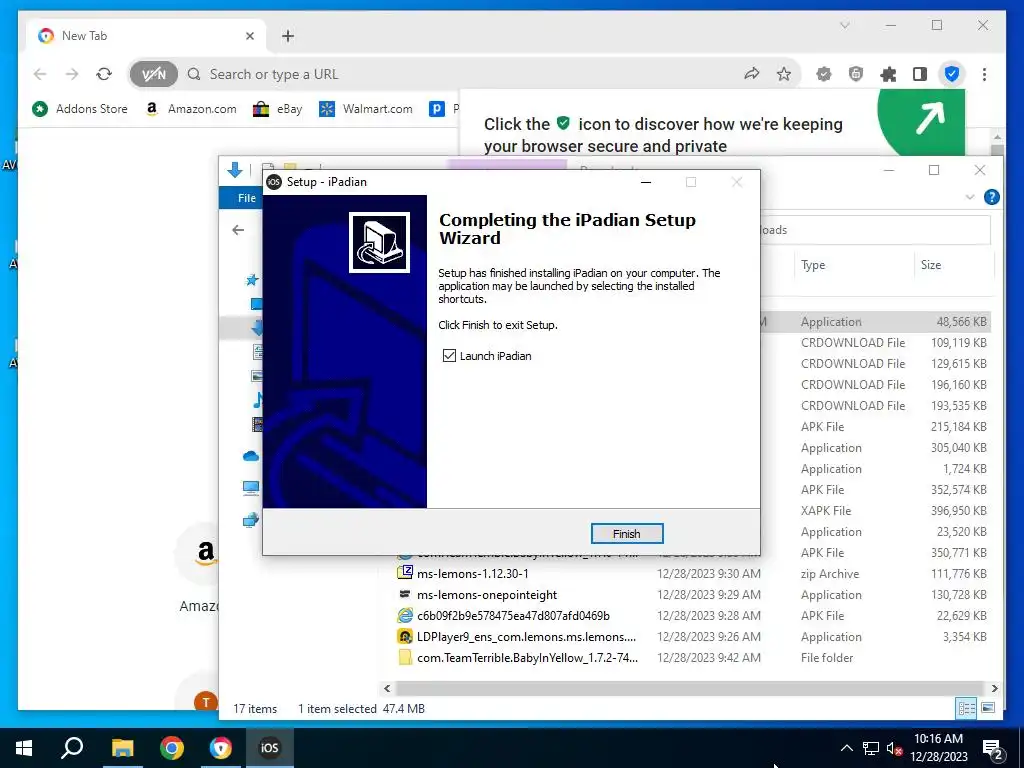Open the Extensions puzzle icon
Screen dimensions: 1024x768
(x=888, y=74)
